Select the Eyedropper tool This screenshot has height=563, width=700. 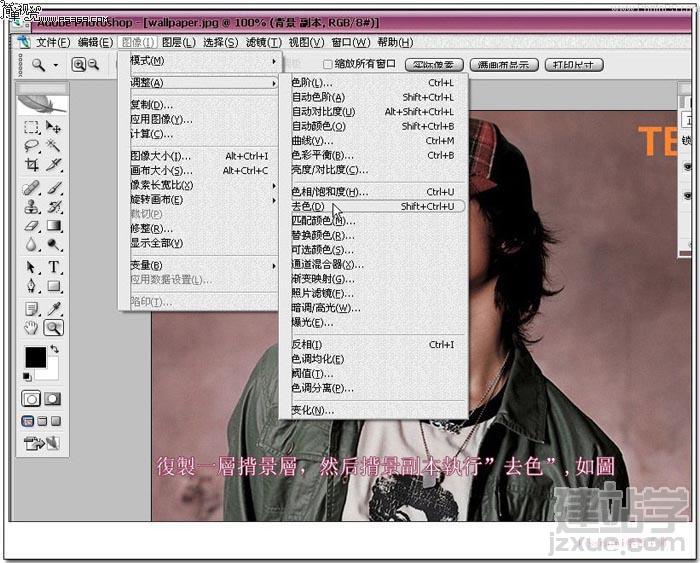point(54,309)
